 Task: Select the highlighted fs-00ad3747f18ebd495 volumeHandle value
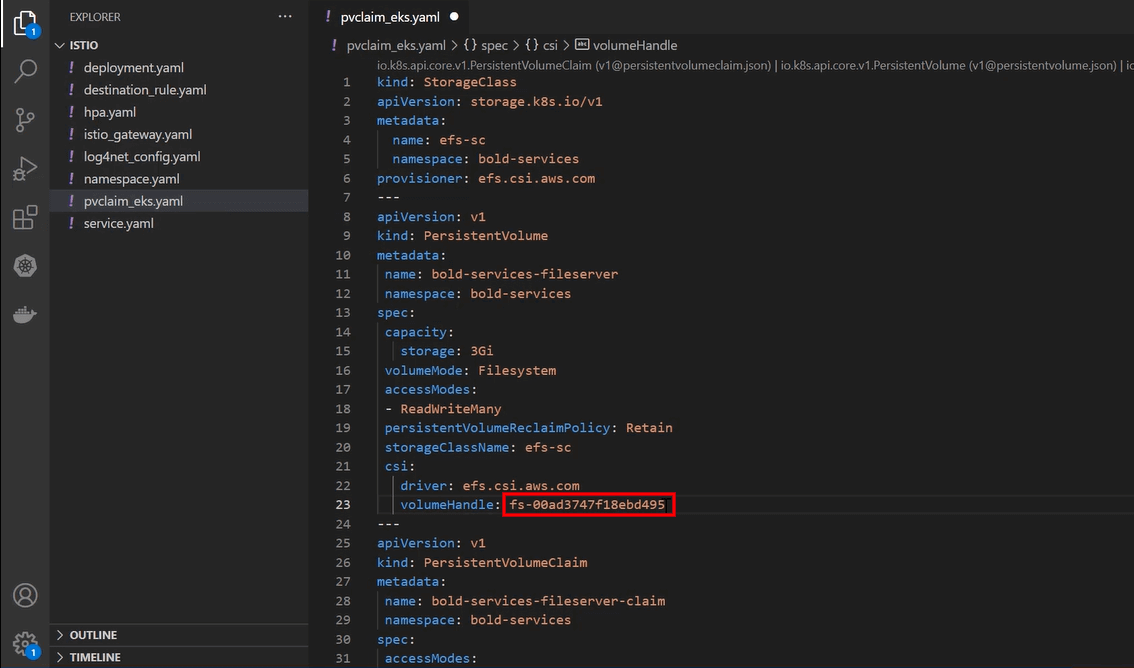[x=588, y=504]
